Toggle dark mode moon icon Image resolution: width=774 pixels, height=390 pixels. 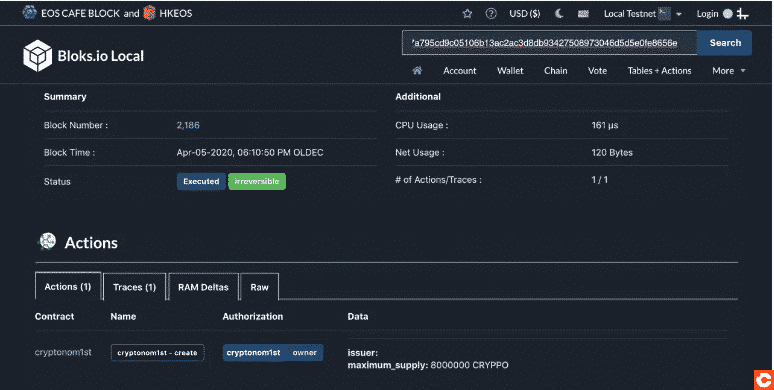pos(559,14)
